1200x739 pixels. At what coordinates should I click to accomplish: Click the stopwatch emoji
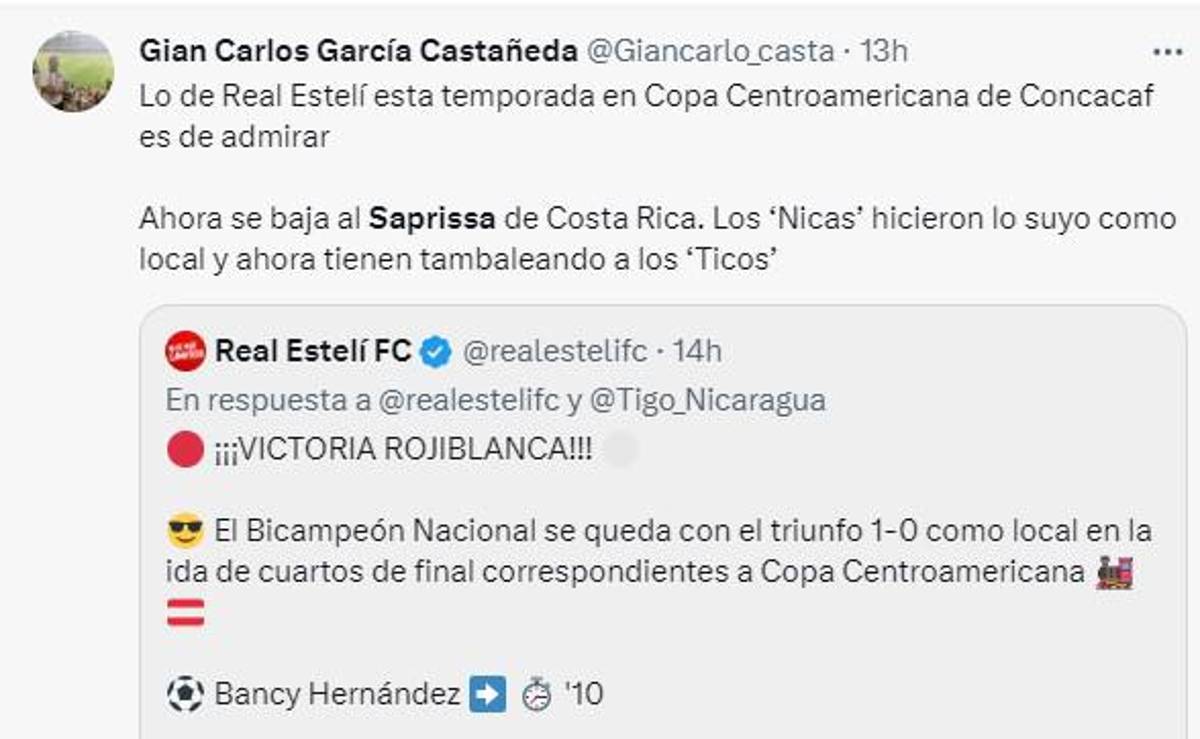coord(537,694)
